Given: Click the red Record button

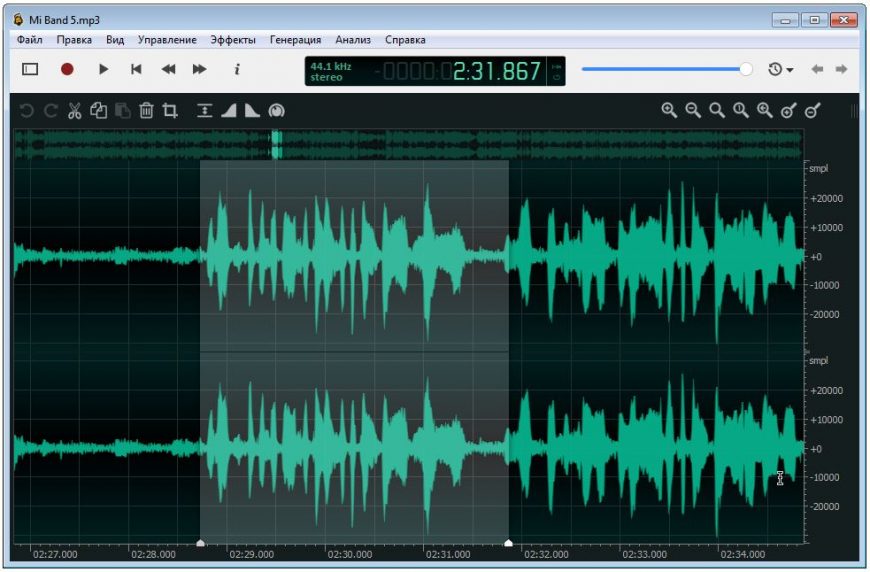Looking at the screenshot, I should [67, 69].
